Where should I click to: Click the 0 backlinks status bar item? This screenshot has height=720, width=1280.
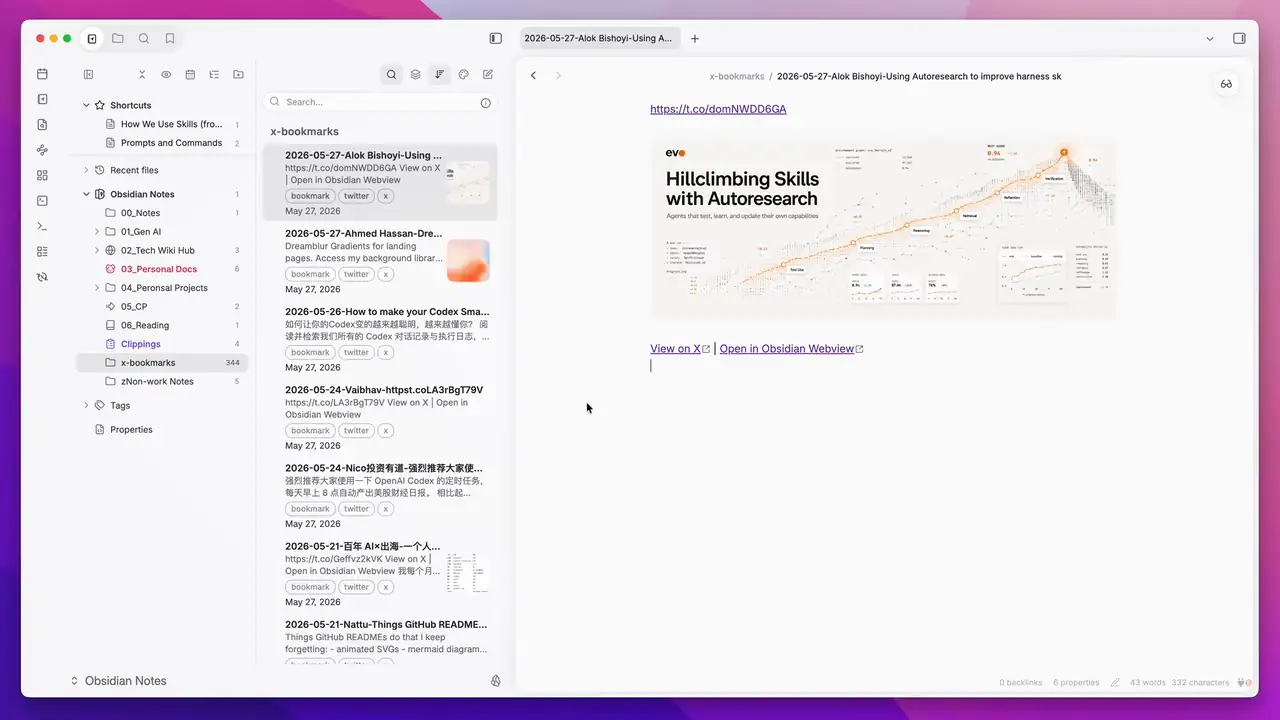[1021, 683]
